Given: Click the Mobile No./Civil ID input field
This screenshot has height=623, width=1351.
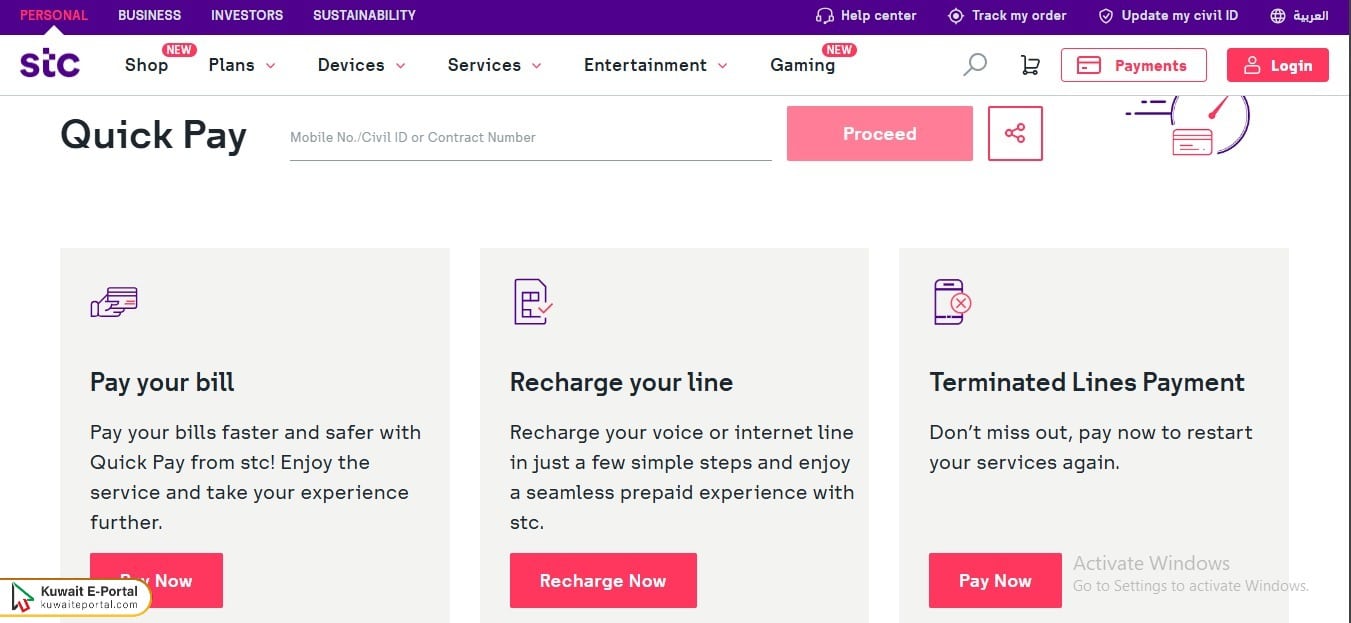Looking at the screenshot, I should [530, 137].
